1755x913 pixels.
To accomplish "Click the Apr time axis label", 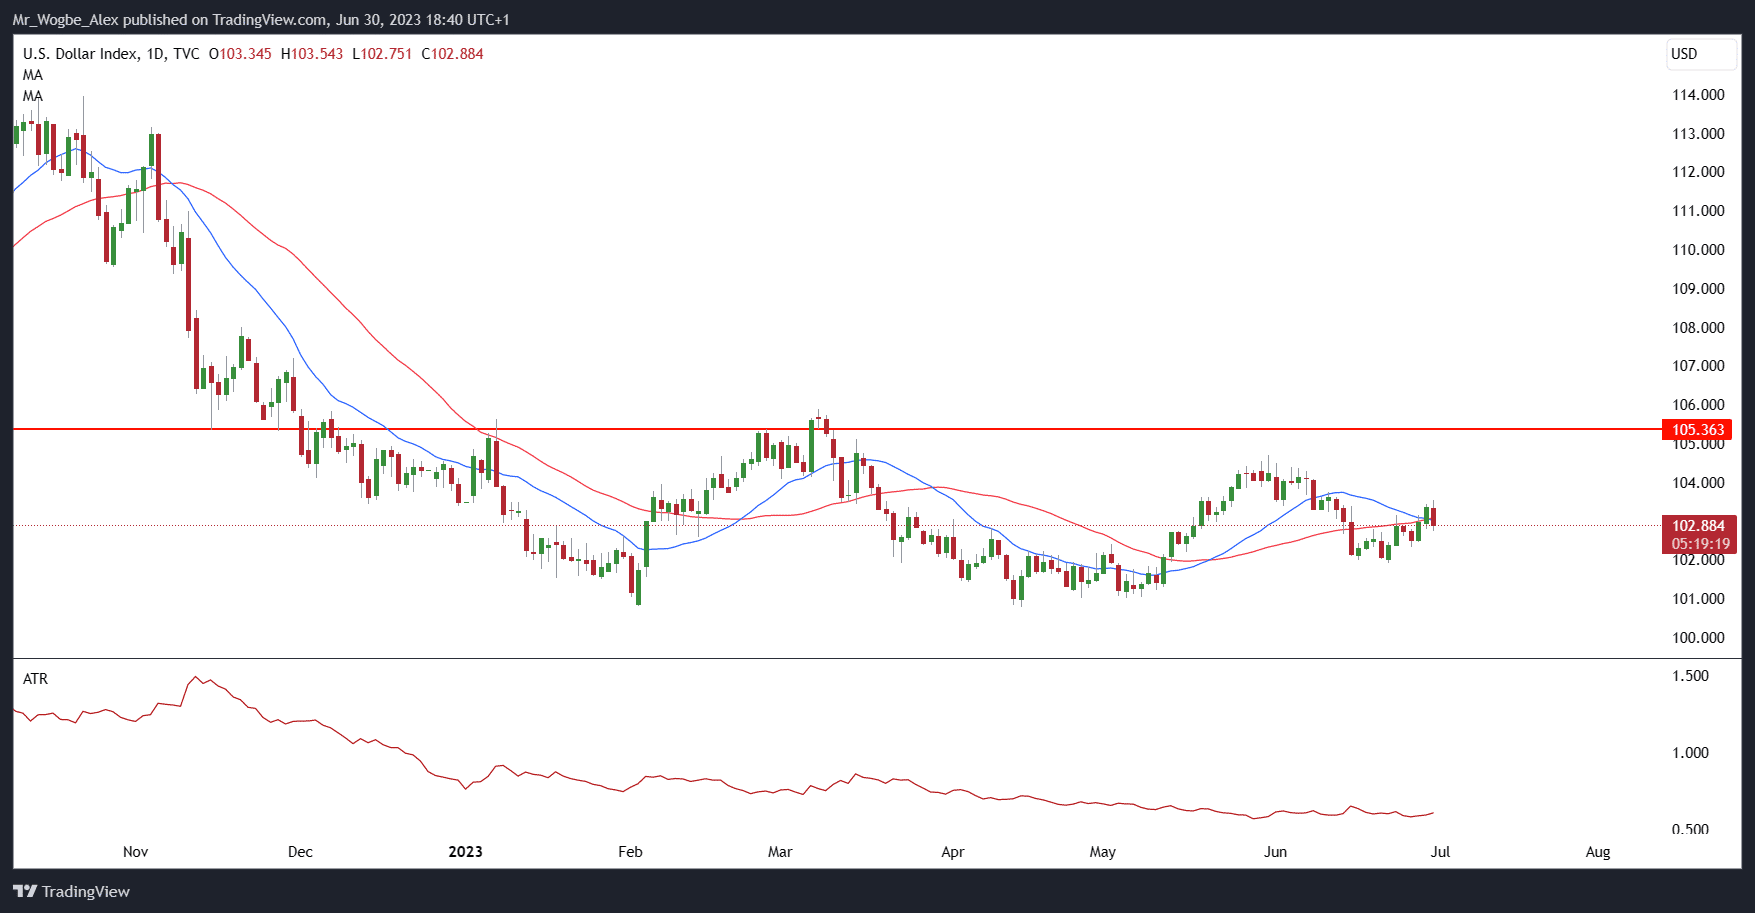I will pos(953,852).
